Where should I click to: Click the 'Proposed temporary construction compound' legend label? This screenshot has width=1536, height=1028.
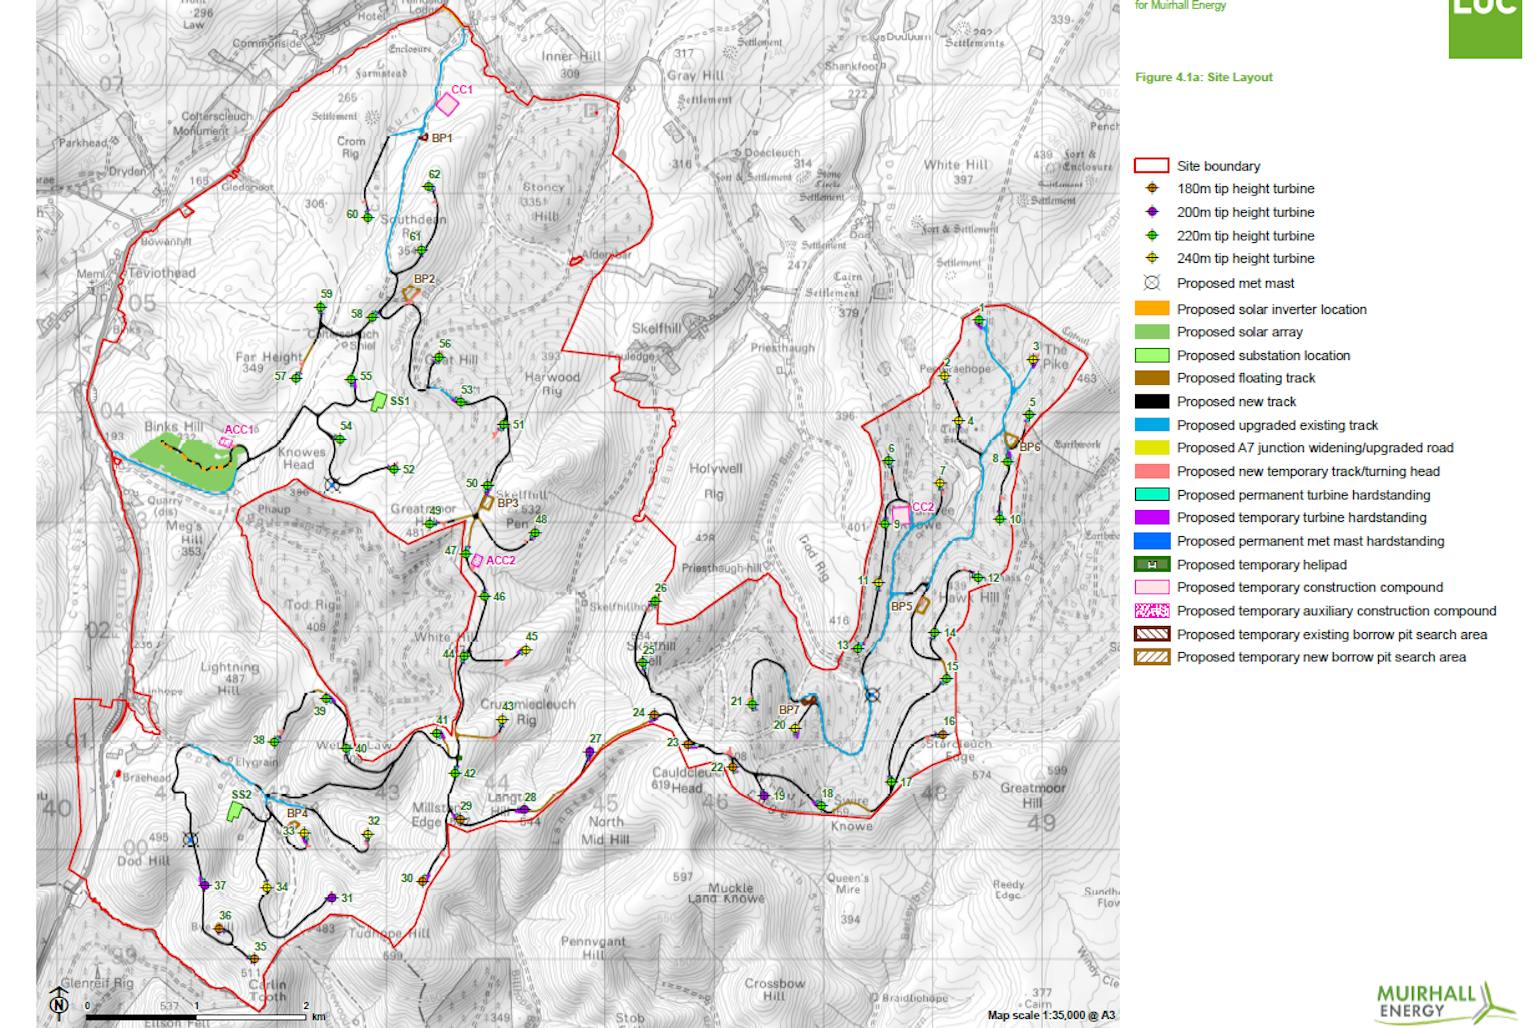(1310, 588)
